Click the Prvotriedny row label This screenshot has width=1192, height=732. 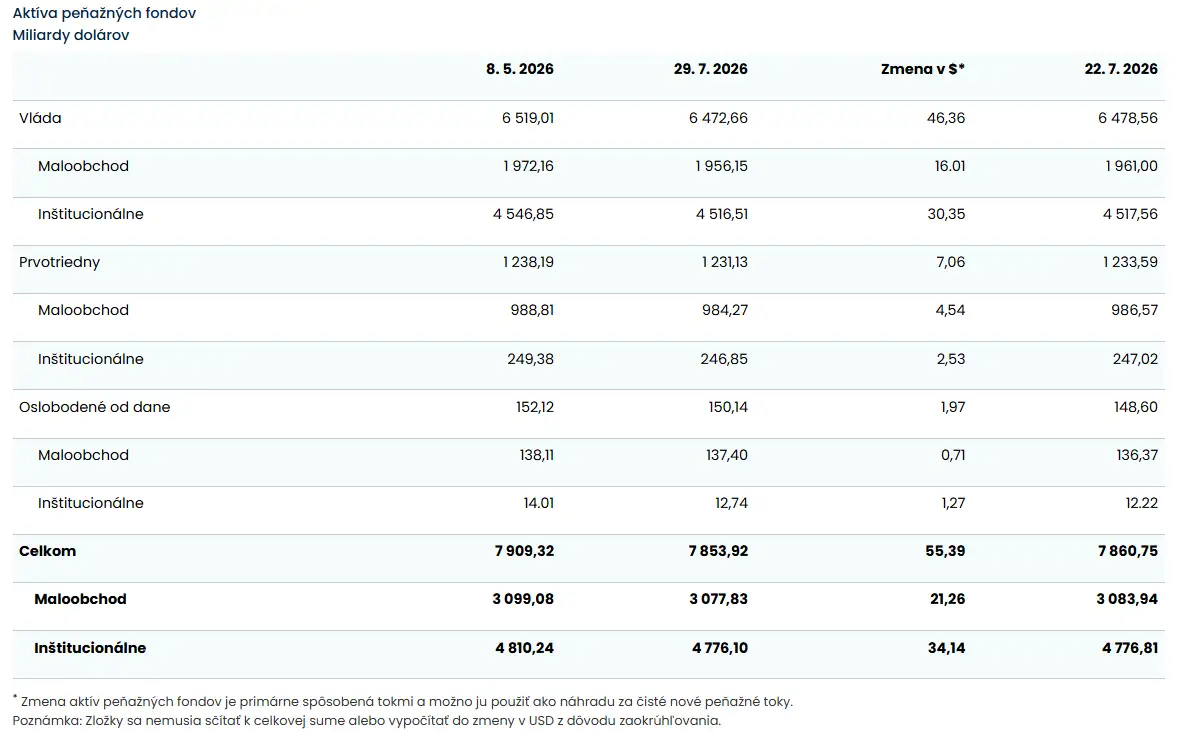pyautogui.click(x=59, y=262)
